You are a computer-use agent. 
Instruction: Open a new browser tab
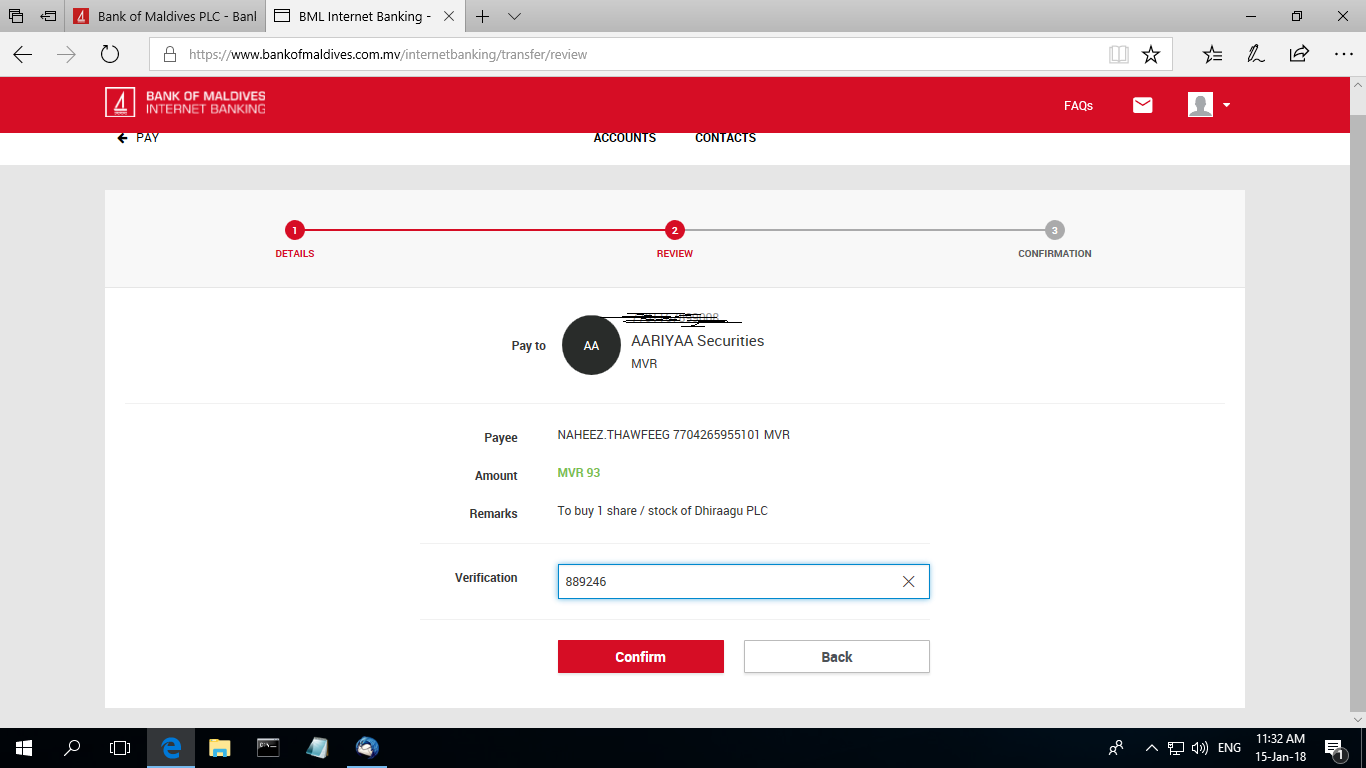483,16
